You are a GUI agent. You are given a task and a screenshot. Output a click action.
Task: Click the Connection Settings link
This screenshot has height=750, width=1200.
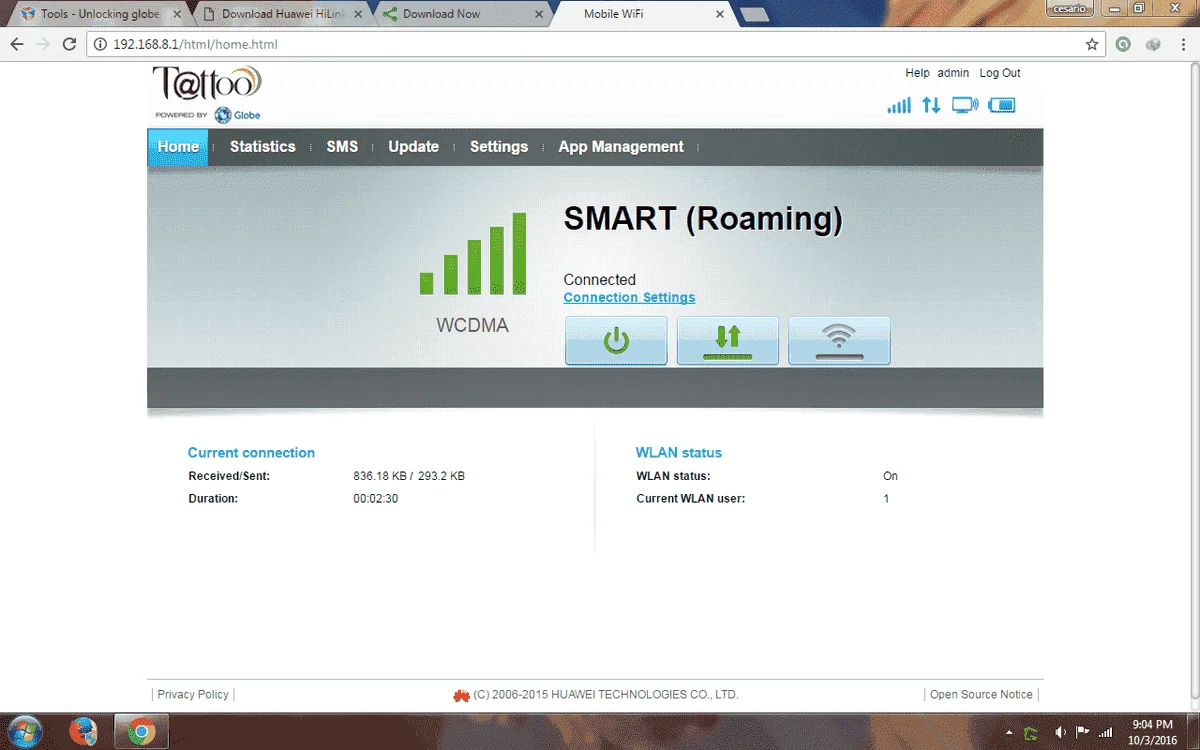click(x=629, y=297)
